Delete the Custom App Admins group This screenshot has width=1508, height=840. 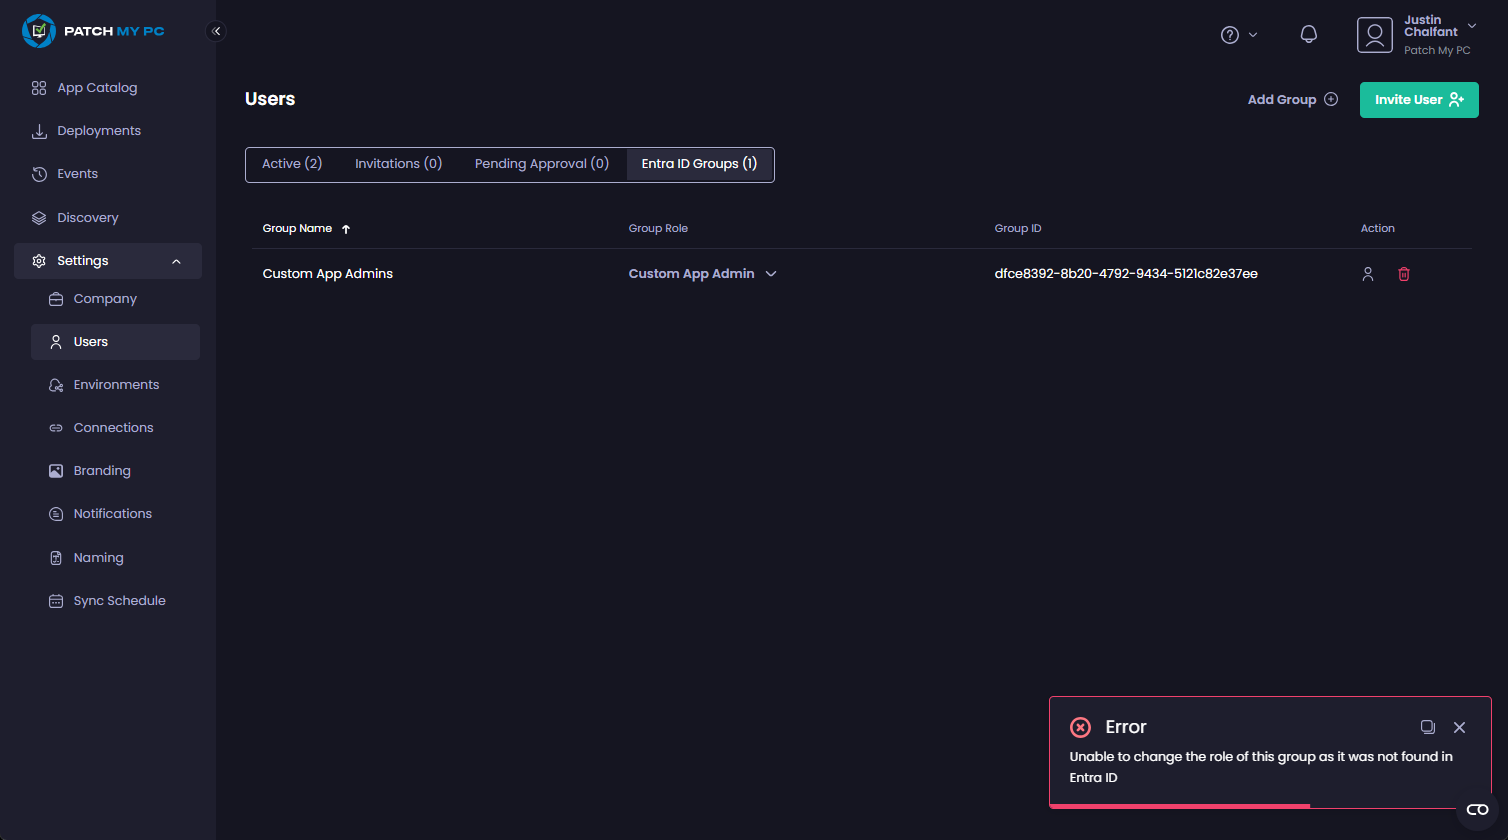(1403, 273)
